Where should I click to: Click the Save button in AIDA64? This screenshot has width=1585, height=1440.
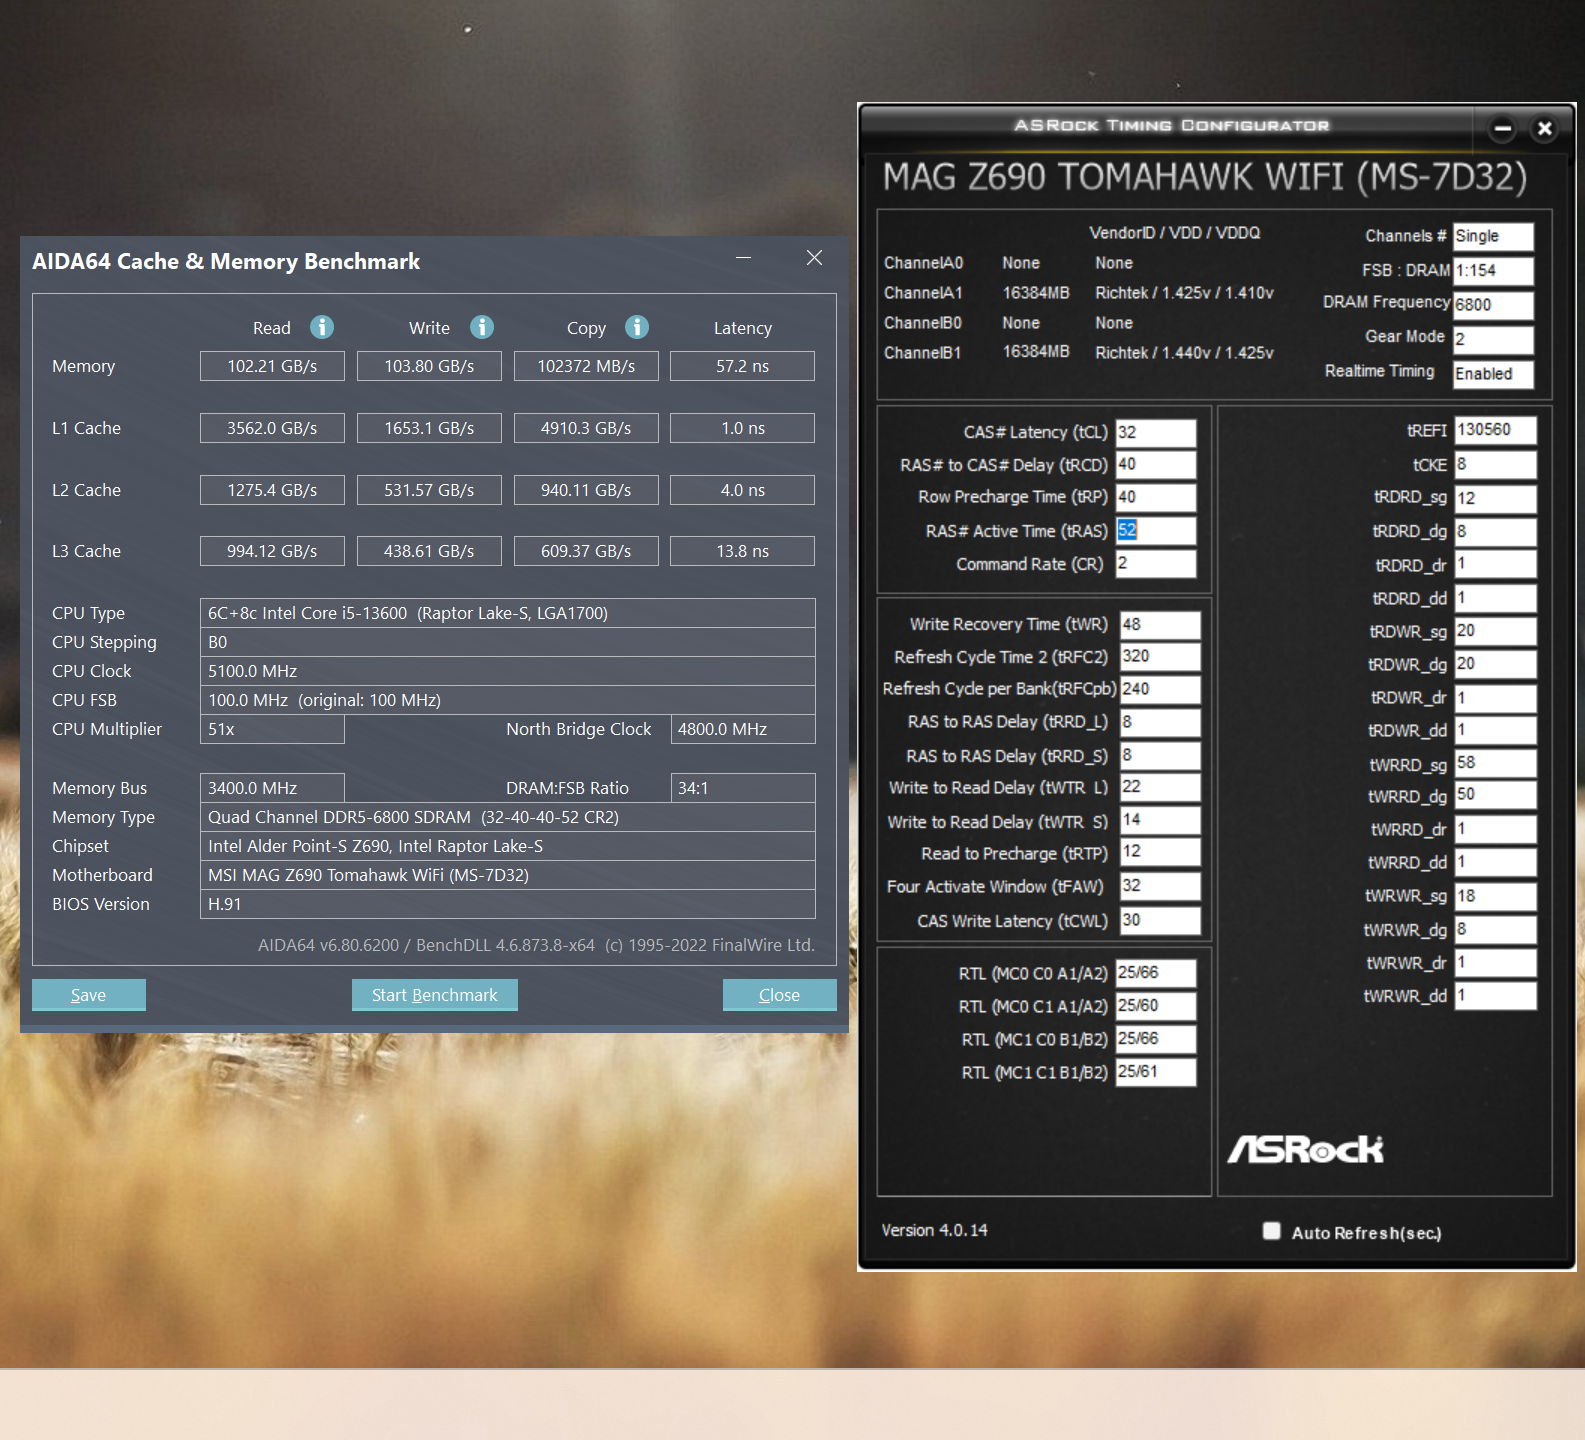tap(89, 995)
